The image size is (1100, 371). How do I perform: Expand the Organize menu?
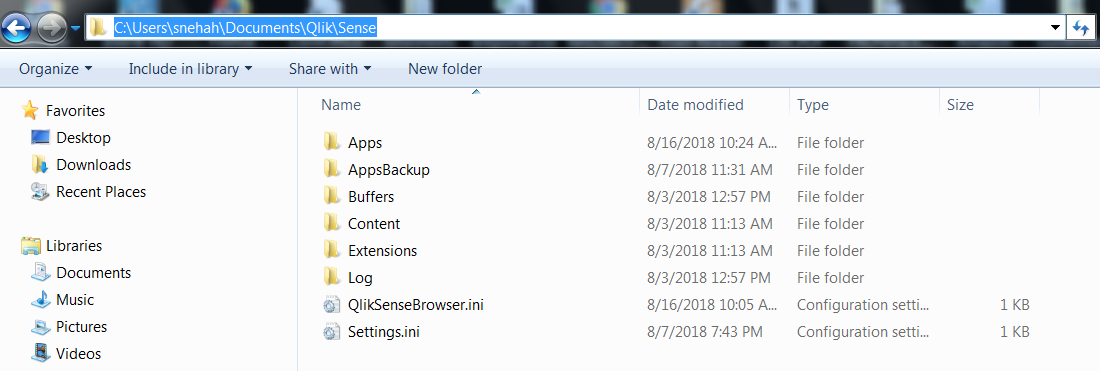55,69
